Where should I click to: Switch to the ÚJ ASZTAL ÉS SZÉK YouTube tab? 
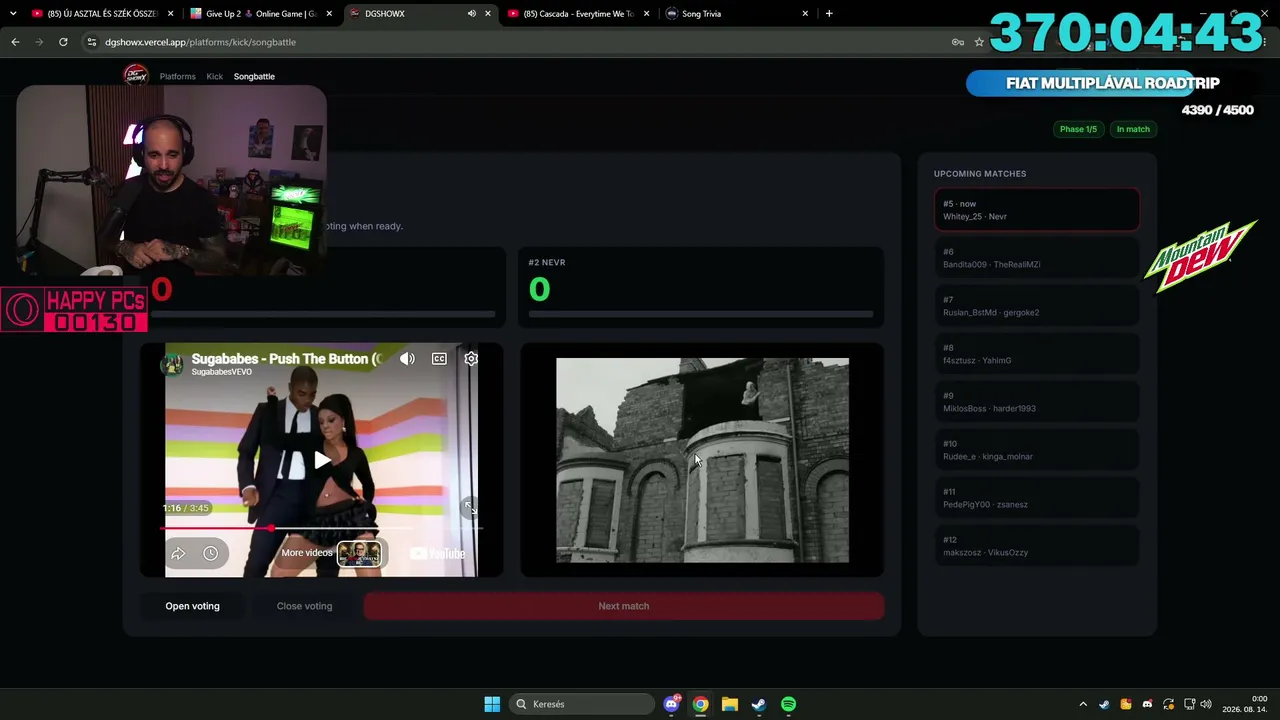(x=101, y=14)
